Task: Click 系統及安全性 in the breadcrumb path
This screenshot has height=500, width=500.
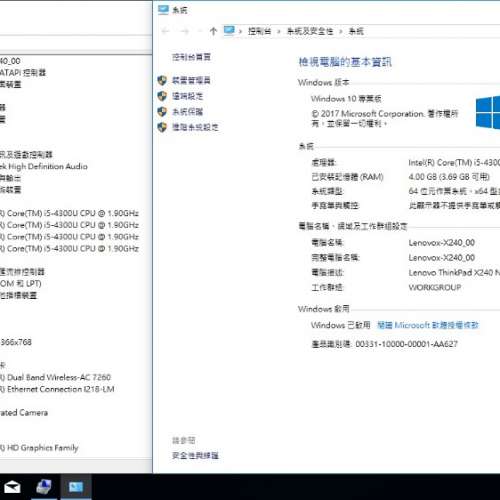Action: (310, 31)
